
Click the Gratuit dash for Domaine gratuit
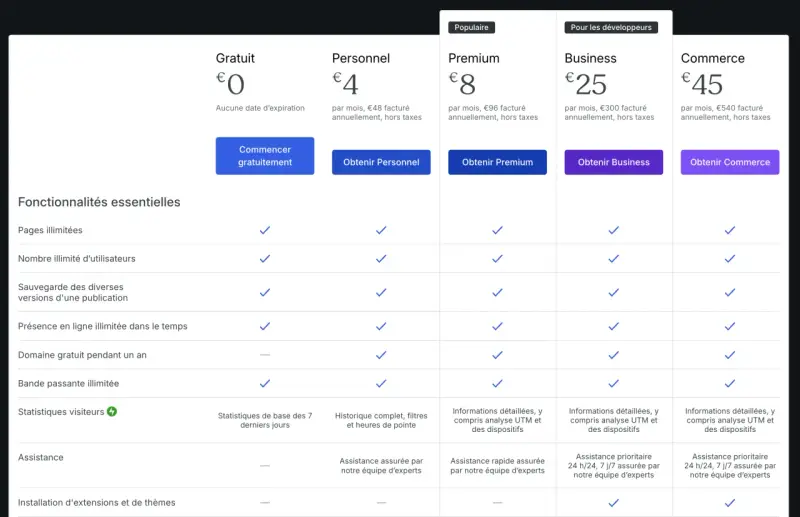click(265, 355)
